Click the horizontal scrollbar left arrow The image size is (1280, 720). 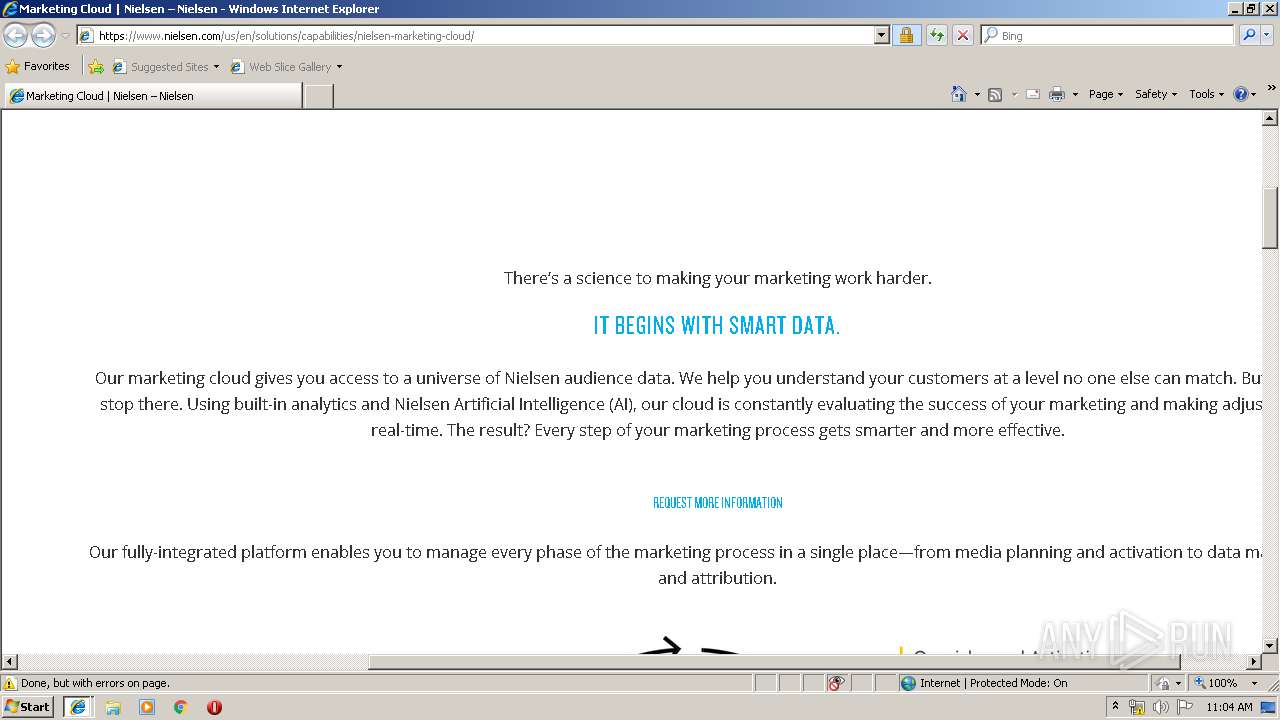[9, 662]
